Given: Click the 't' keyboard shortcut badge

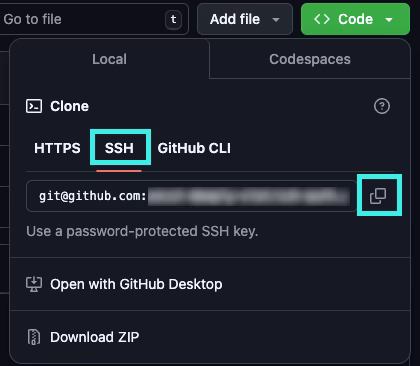Looking at the screenshot, I should coord(173,19).
